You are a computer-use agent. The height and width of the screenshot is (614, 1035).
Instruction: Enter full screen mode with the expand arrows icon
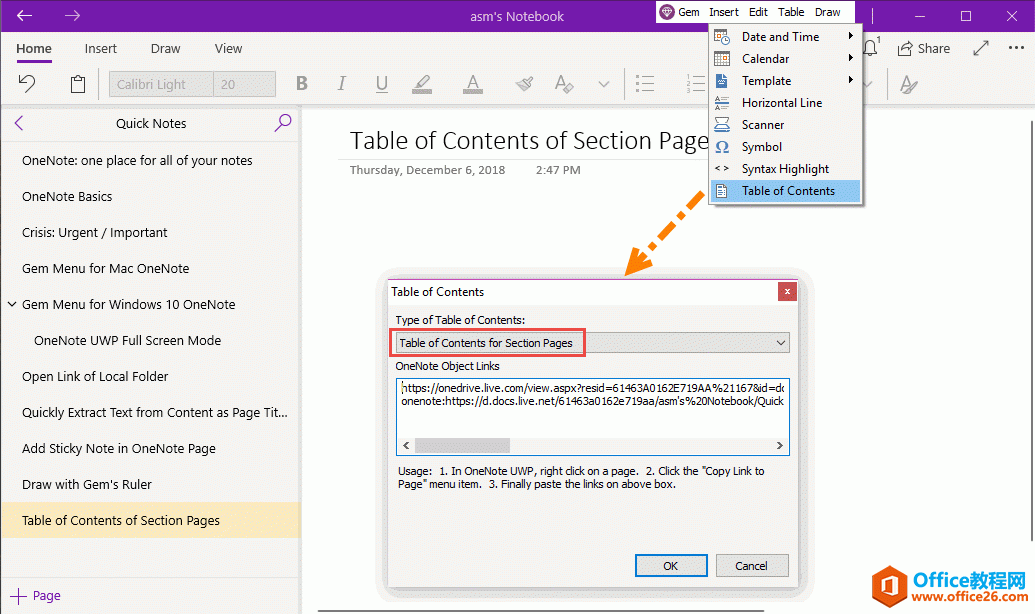[981, 48]
